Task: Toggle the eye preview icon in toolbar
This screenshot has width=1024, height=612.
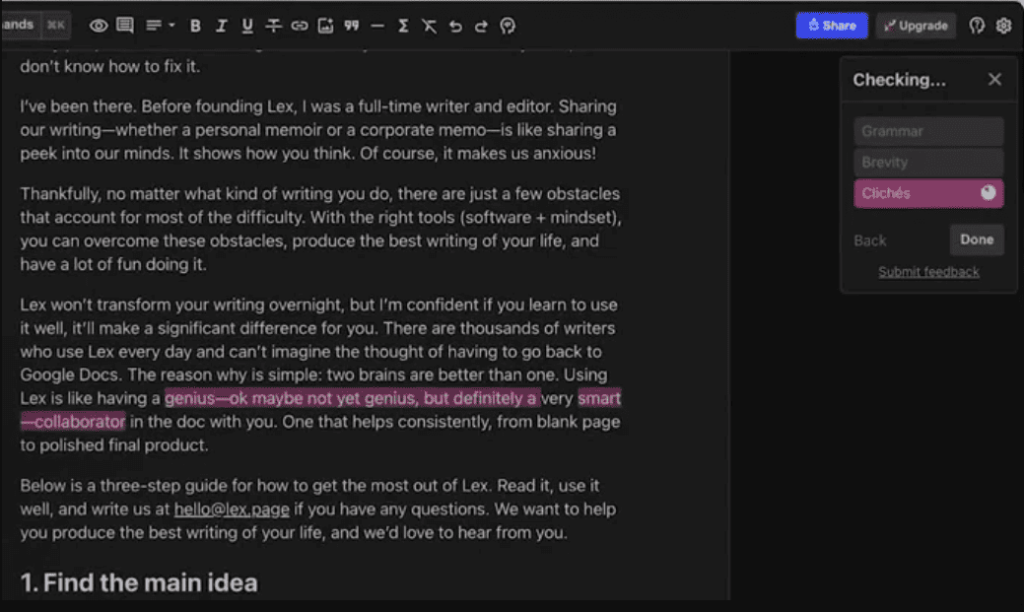Action: [x=98, y=26]
